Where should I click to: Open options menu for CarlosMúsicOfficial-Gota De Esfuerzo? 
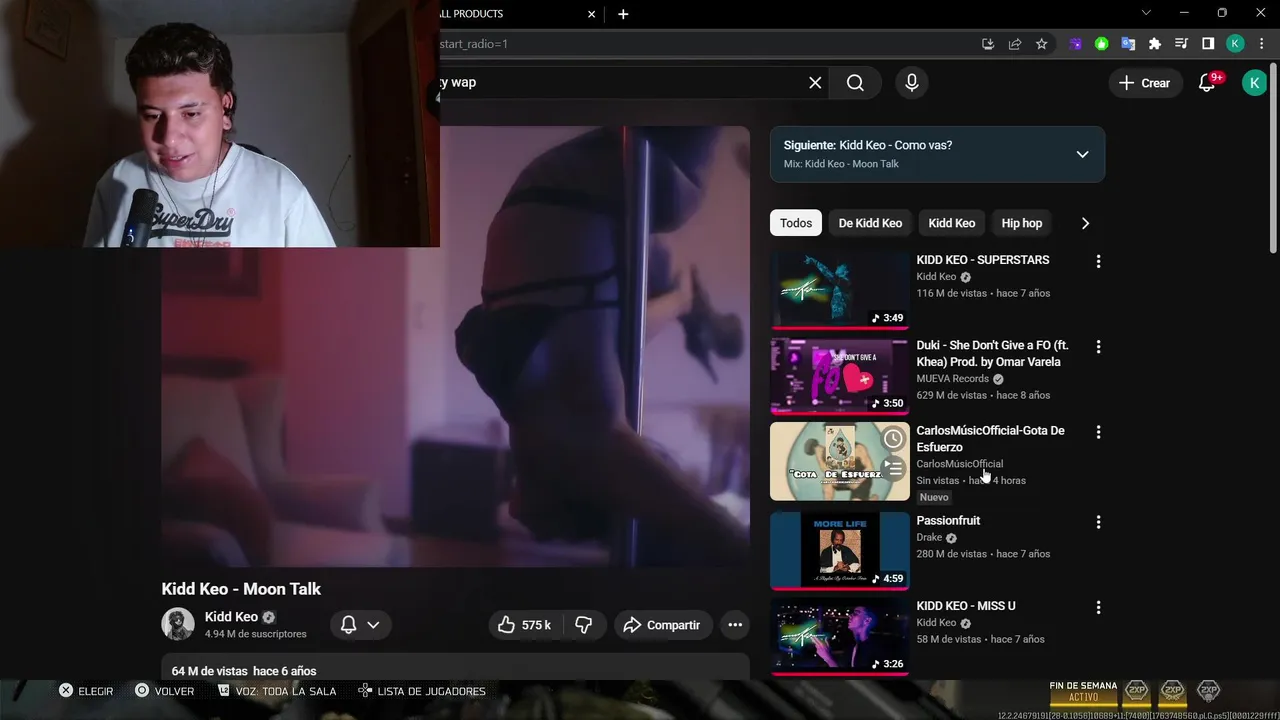(x=1098, y=432)
